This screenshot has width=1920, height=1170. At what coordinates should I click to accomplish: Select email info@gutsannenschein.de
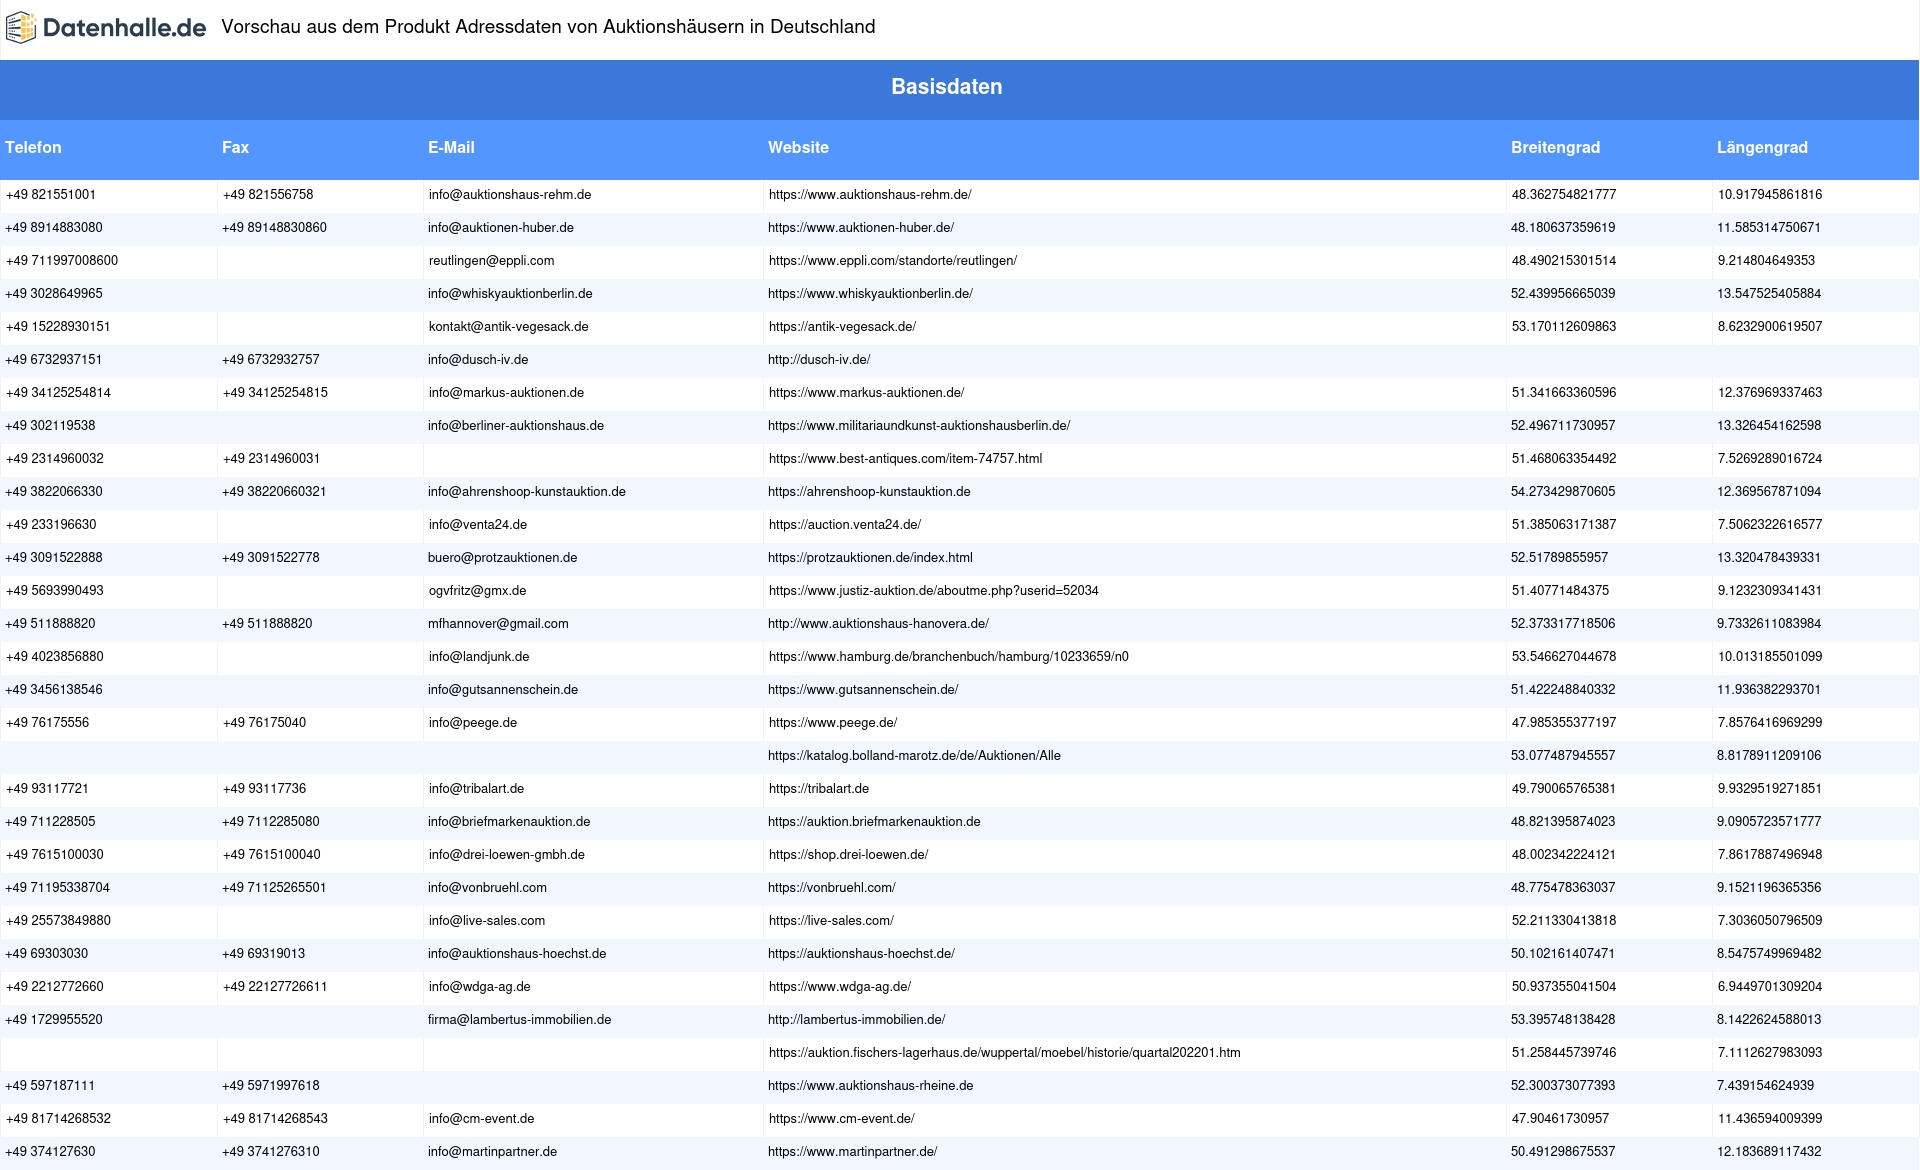[x=503, y=690]
